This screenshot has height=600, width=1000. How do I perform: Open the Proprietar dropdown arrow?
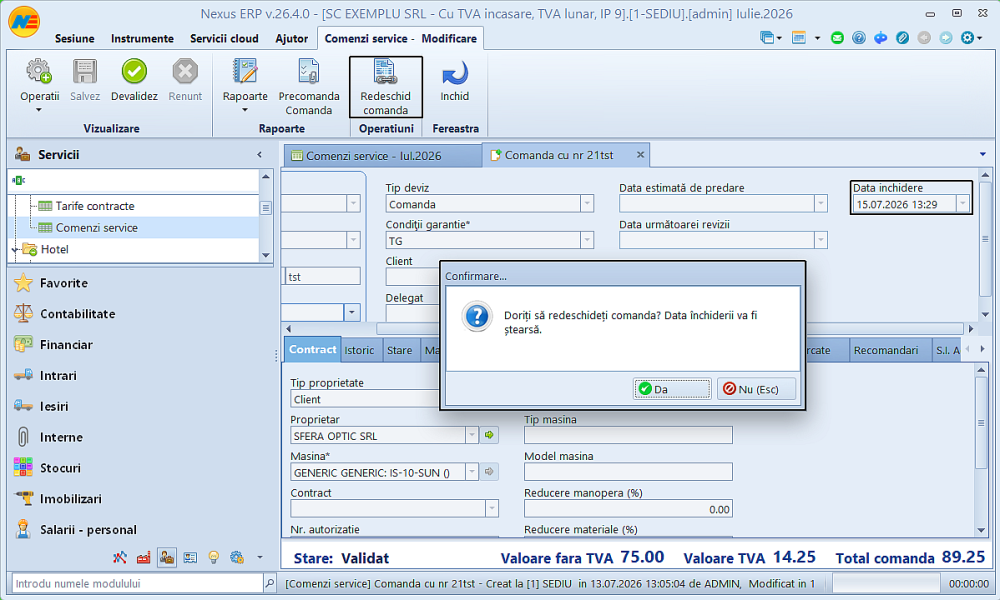point(472,435)
